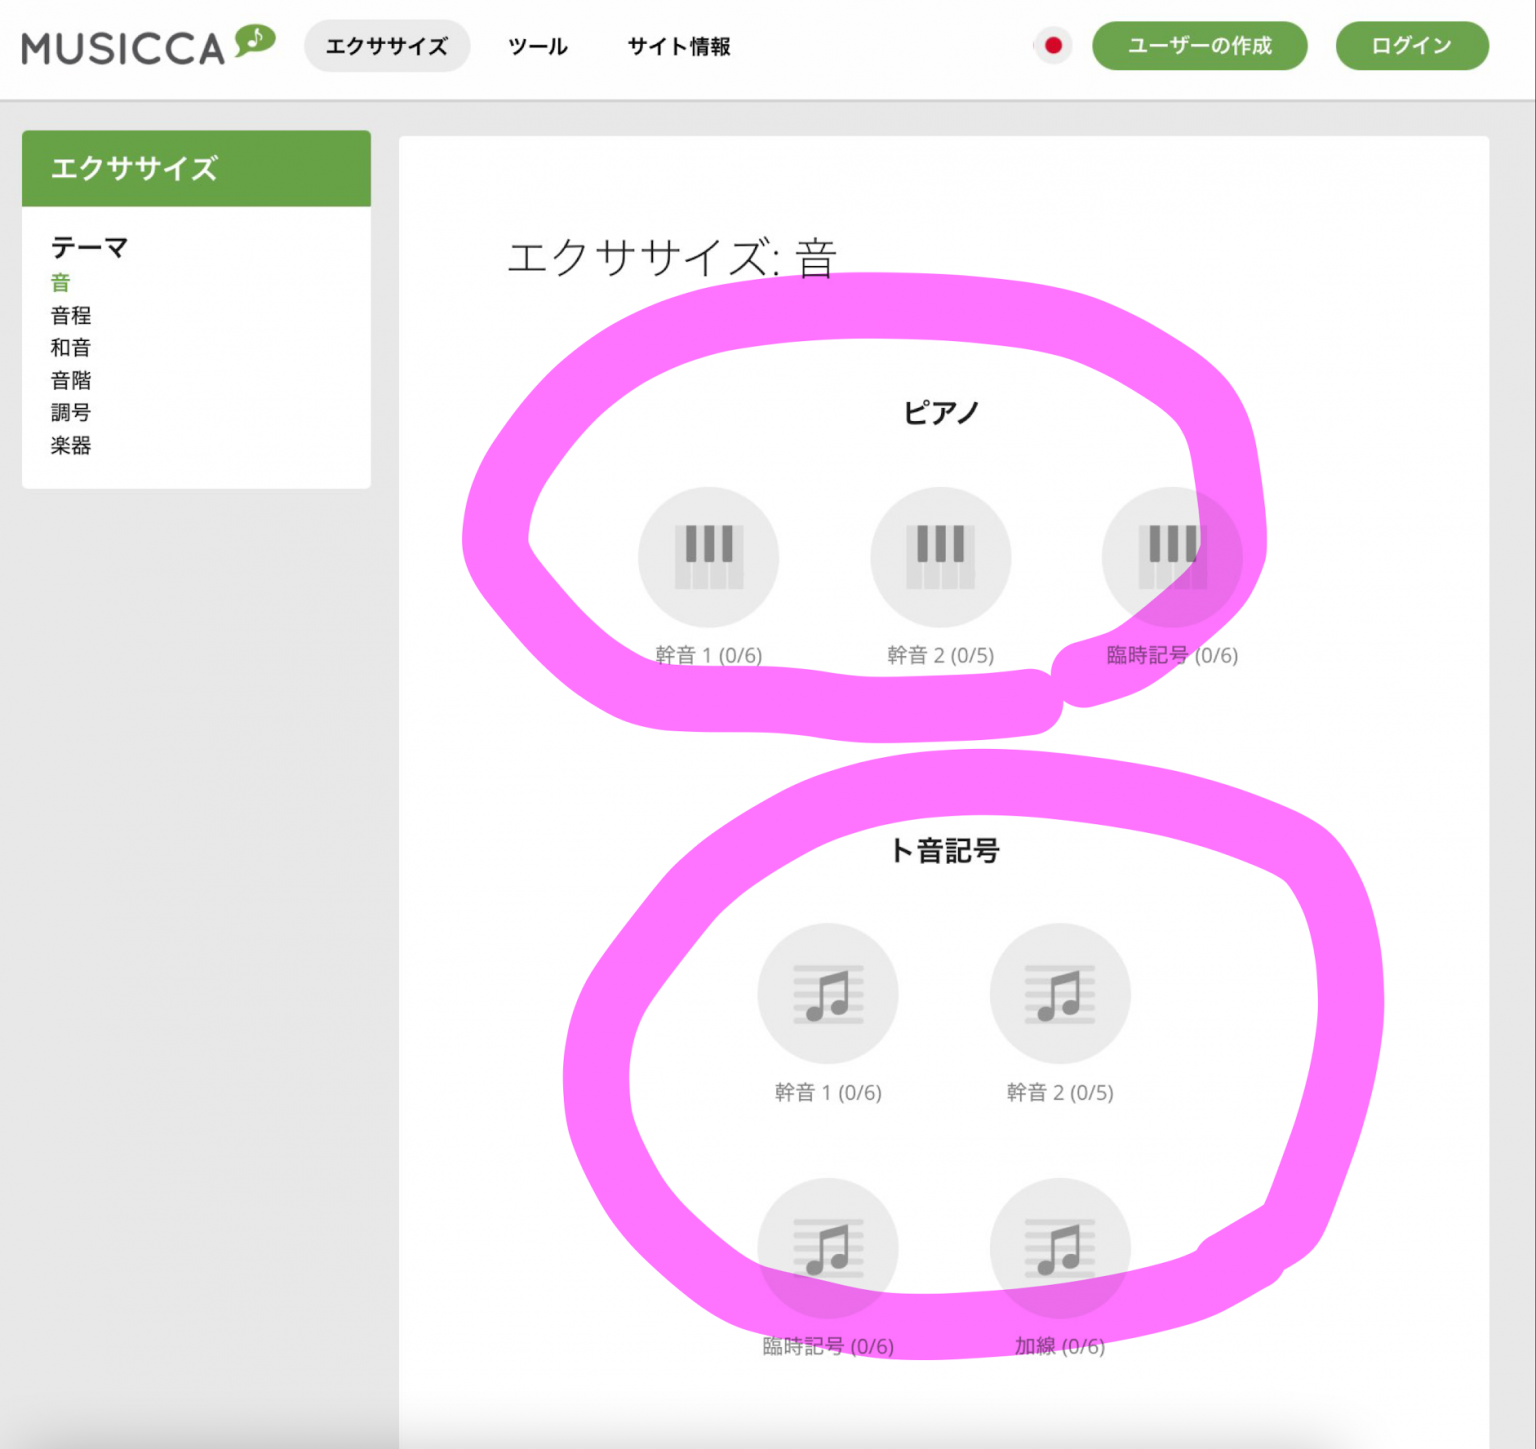This screenshot has width=1536, height=1449.
Task: Click the Japanese flag language selector
Action: (x=1052, y=45)
